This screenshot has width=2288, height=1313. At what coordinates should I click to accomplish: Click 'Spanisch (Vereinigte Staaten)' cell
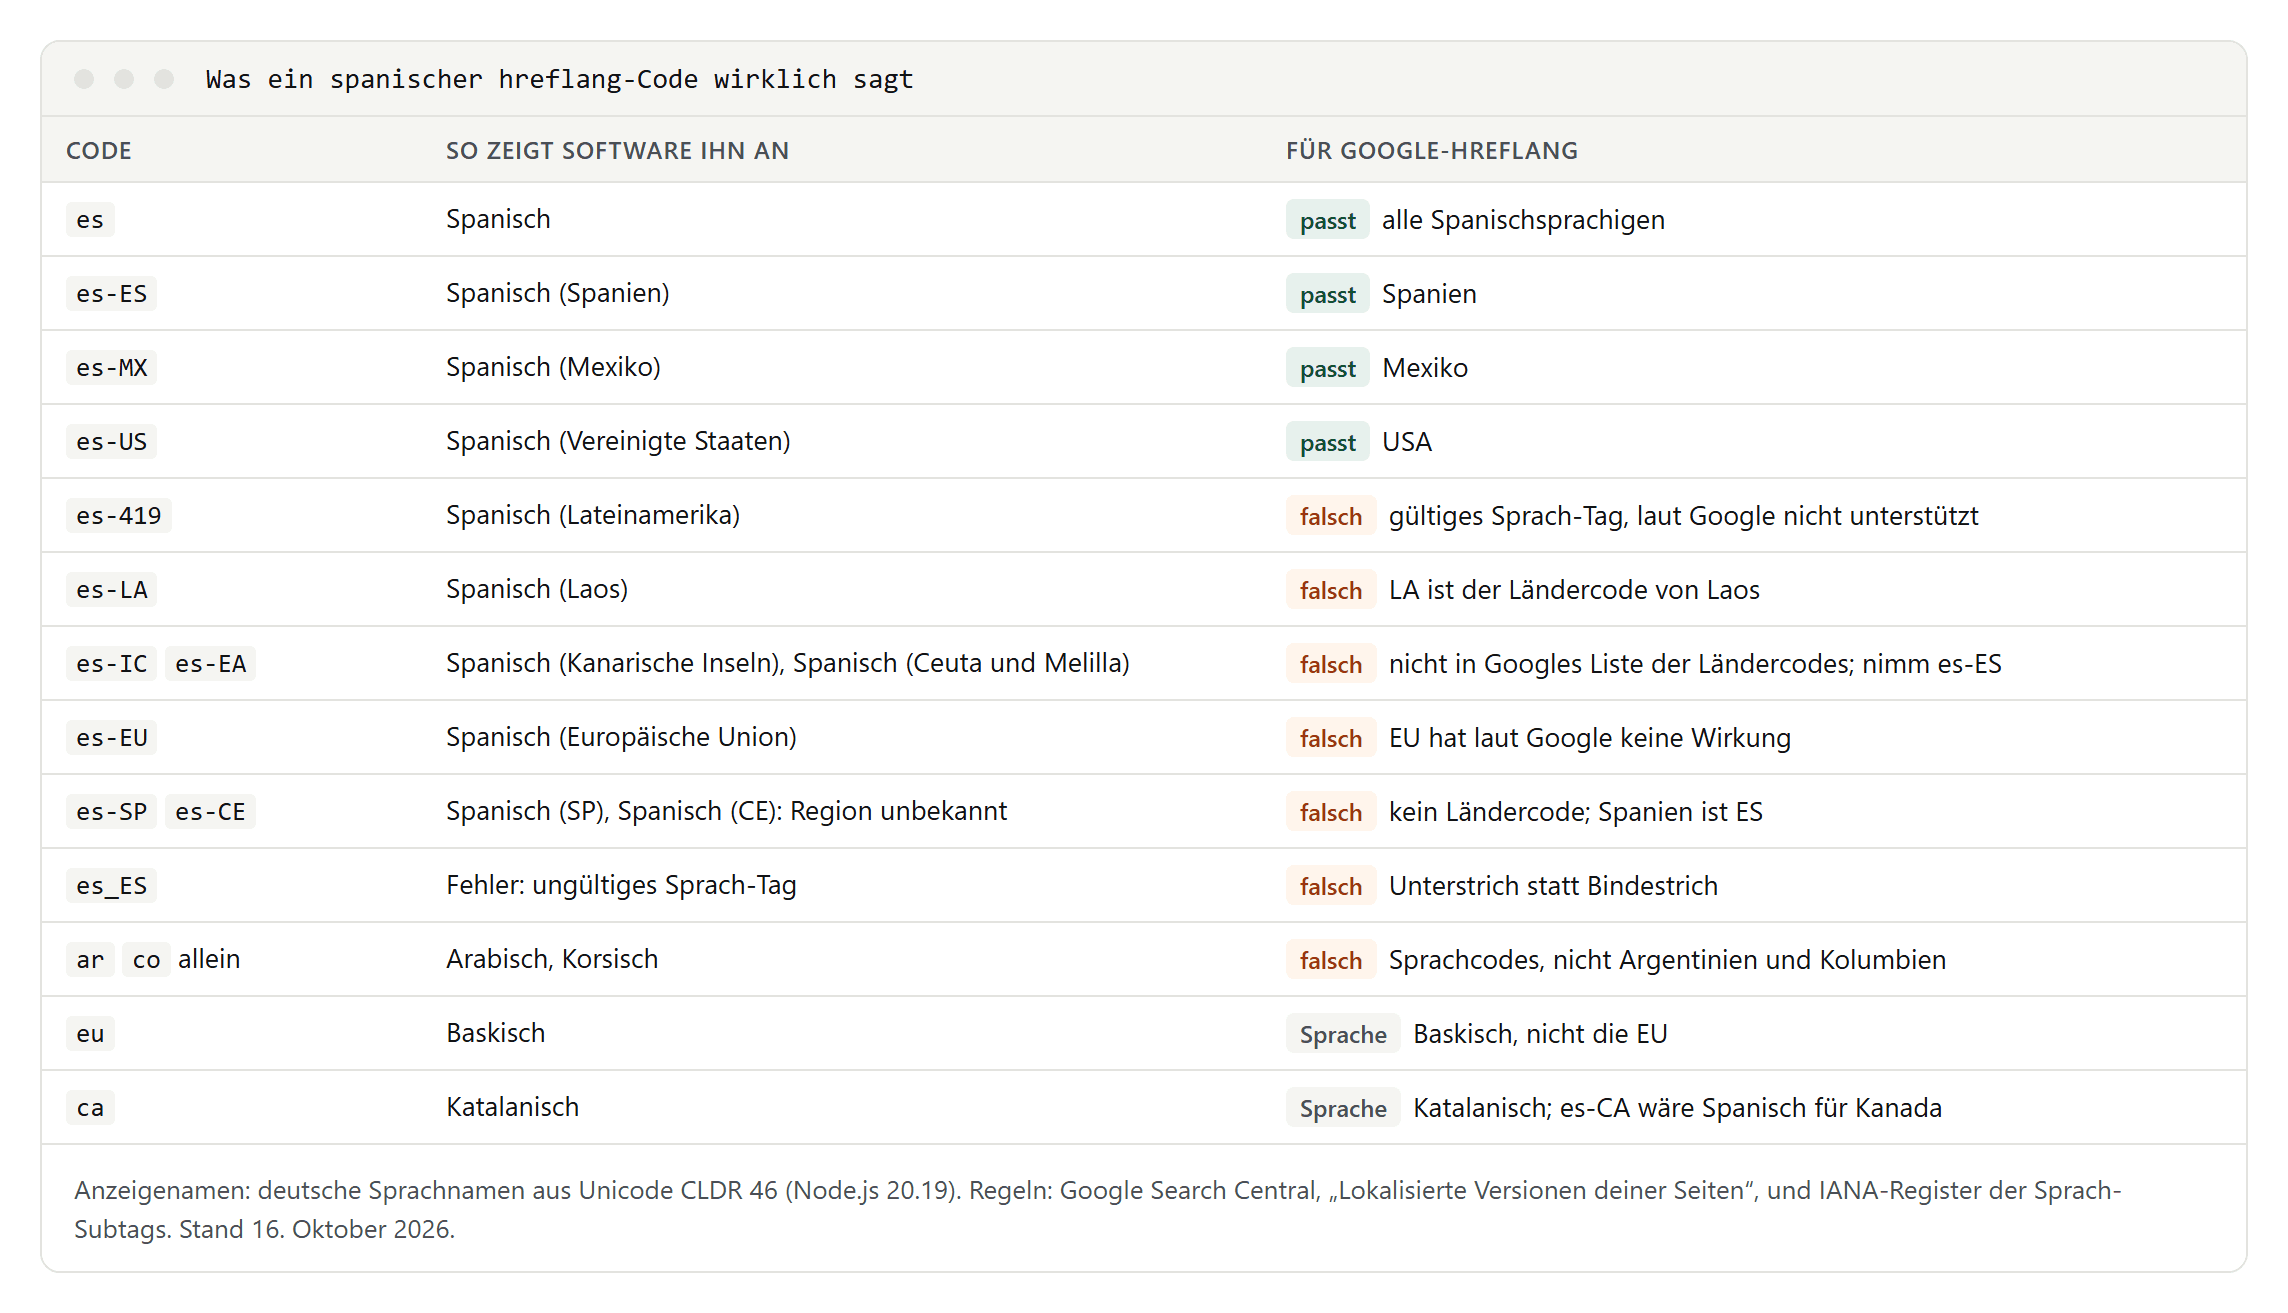pyautogui.click(x=618, y=441)
